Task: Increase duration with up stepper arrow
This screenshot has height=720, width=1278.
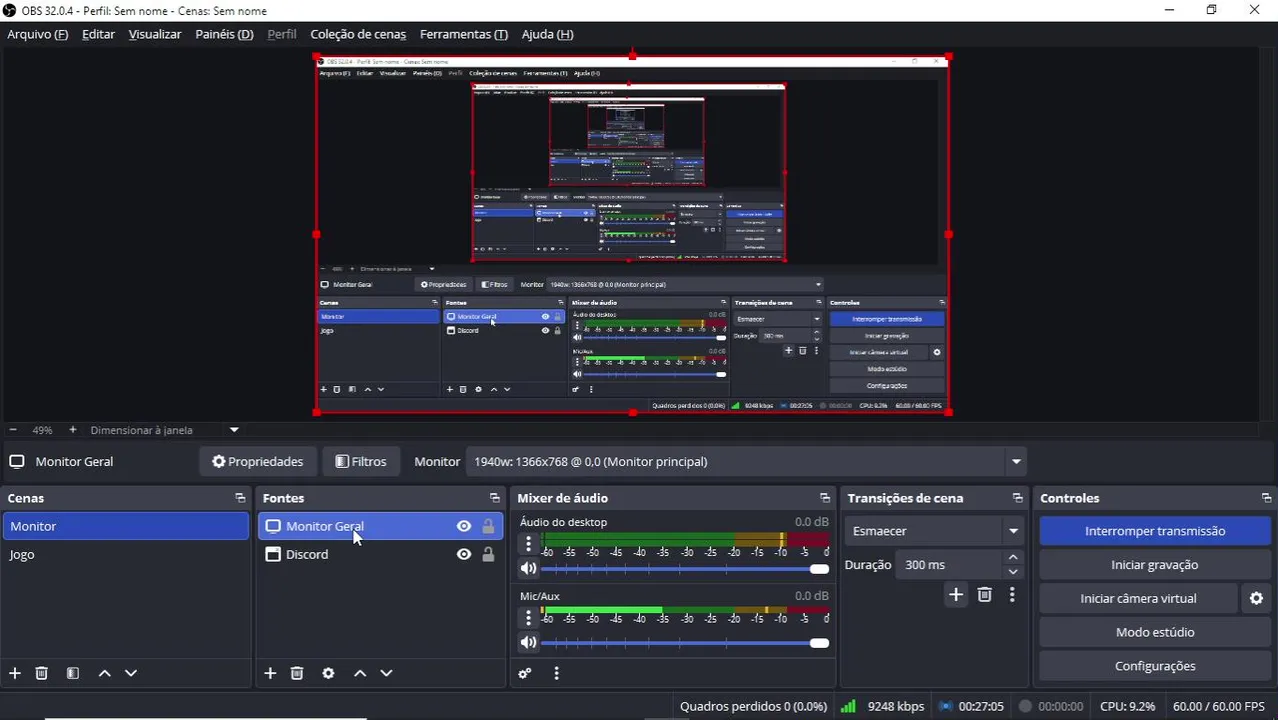Action: tap(1013, 558)
